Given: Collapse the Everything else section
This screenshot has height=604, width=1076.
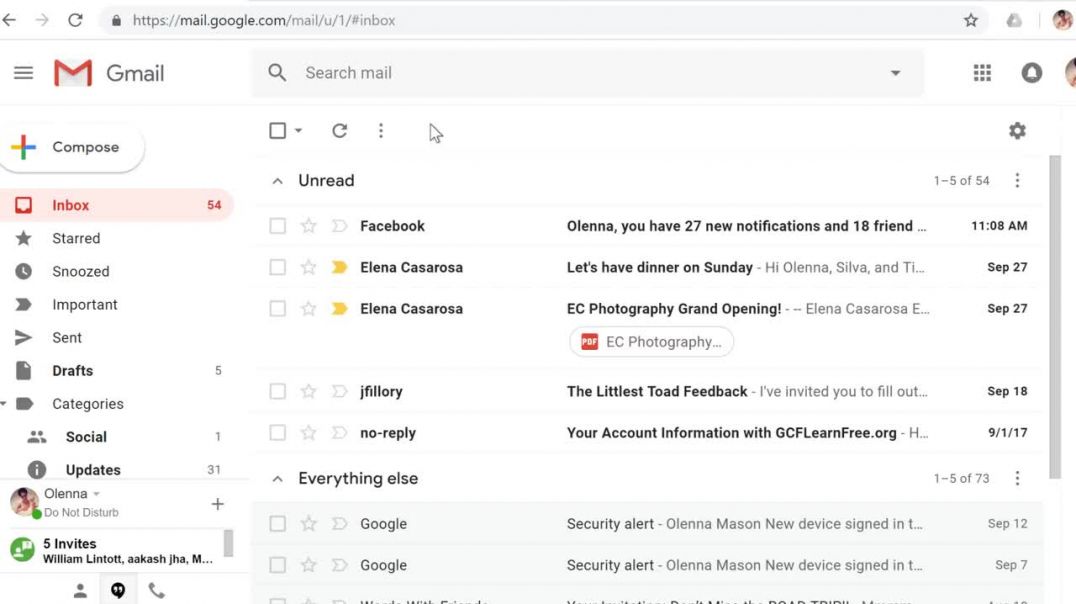Looking at the screenshot, I should pyautogui.click(x=277, y=479).
